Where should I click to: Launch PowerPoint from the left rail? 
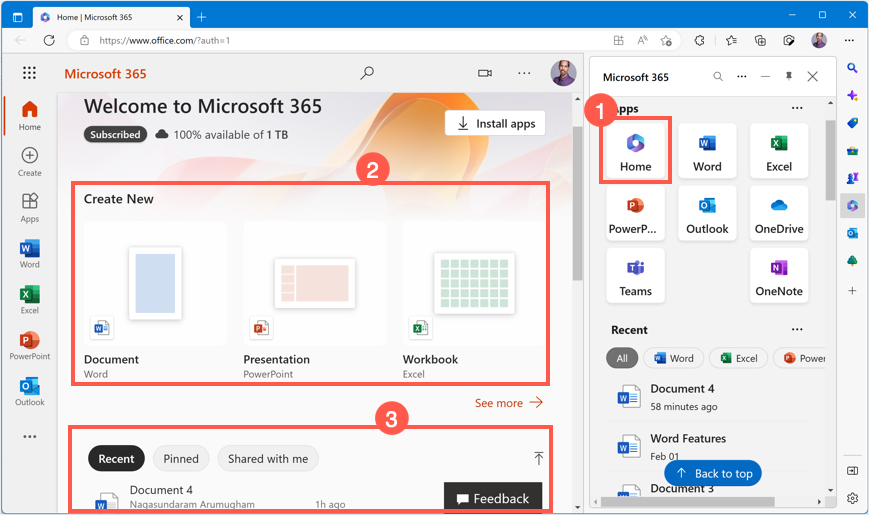click(29, 346)
